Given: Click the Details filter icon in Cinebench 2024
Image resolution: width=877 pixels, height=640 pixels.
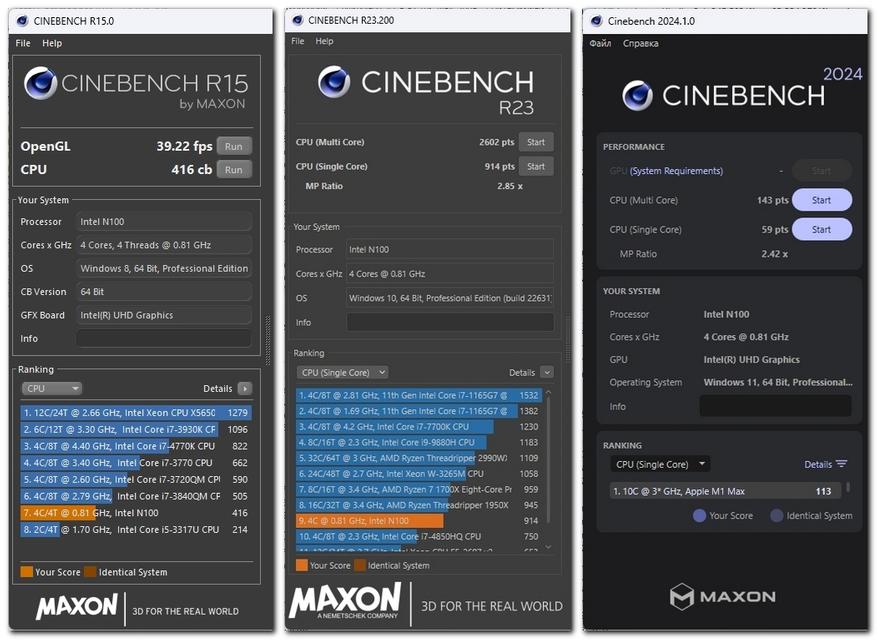Looking at the screenshot, I should [842, 464].
